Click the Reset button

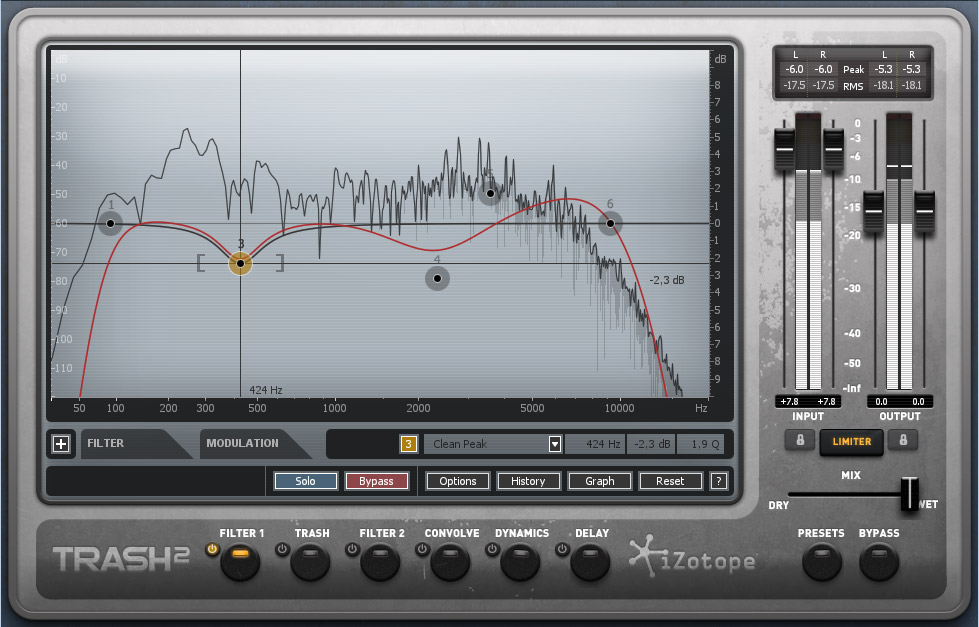(x=670, y=481)
